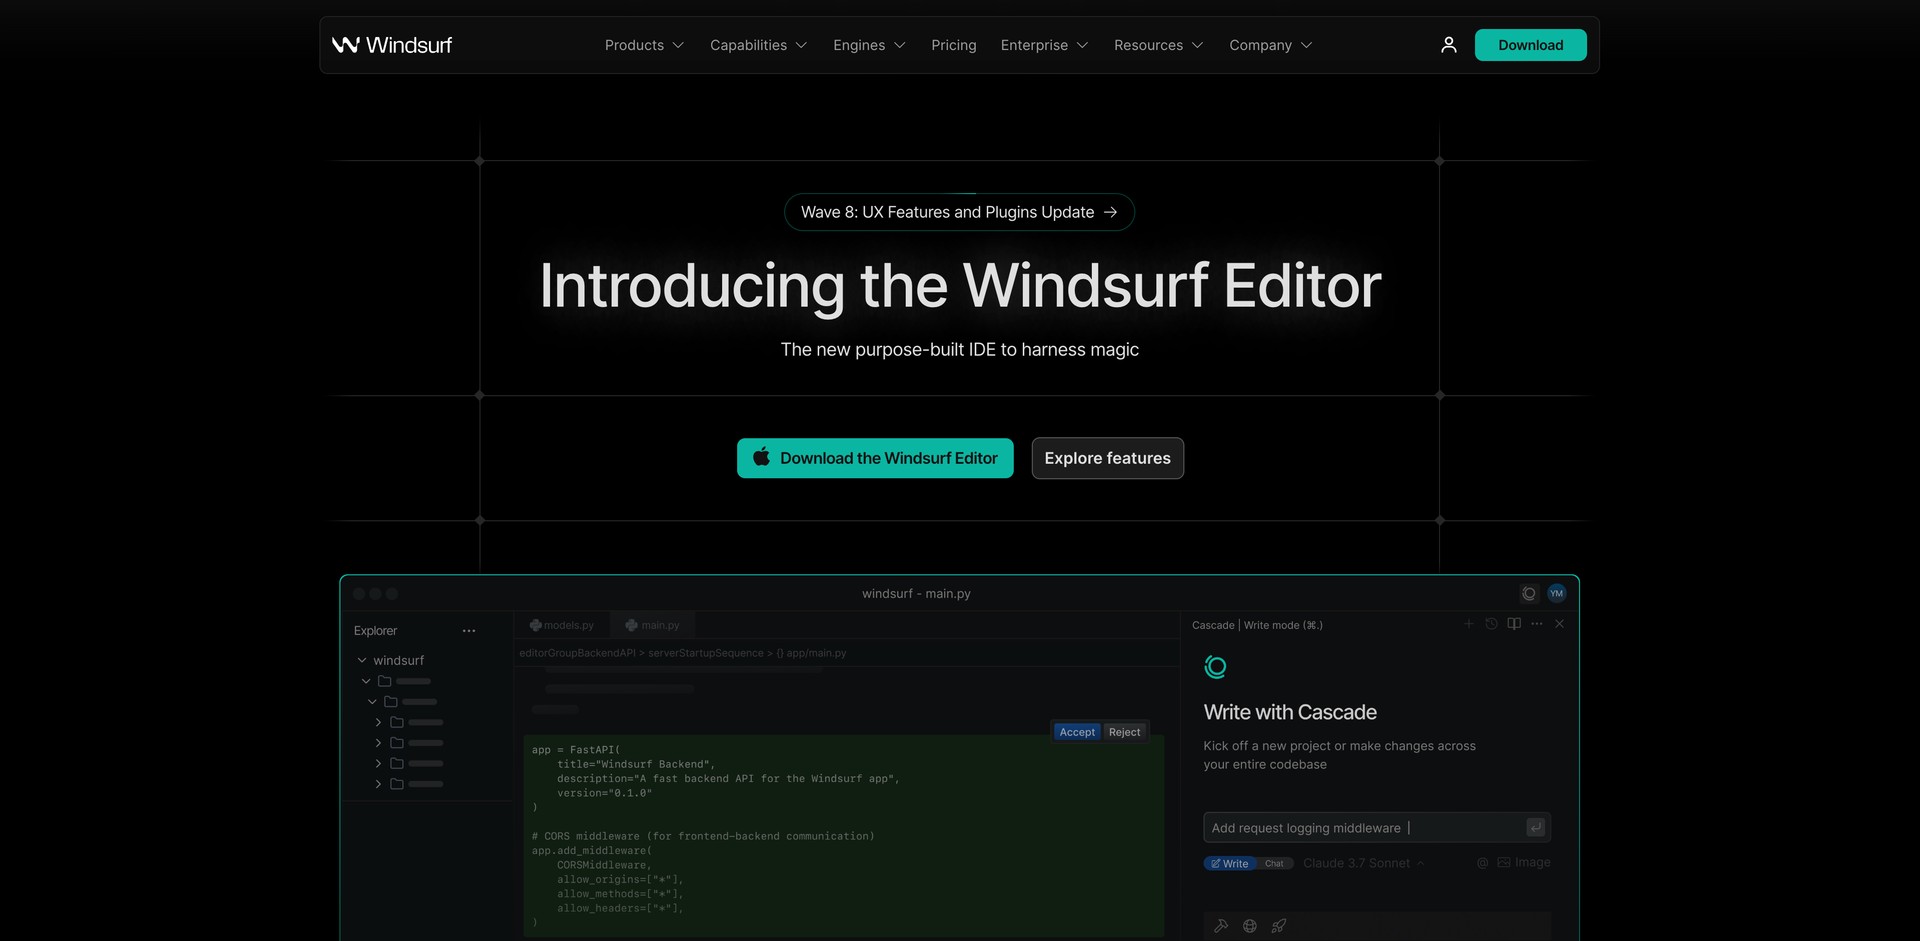Expand the Enterprise dropdown

coord(1044,45)
